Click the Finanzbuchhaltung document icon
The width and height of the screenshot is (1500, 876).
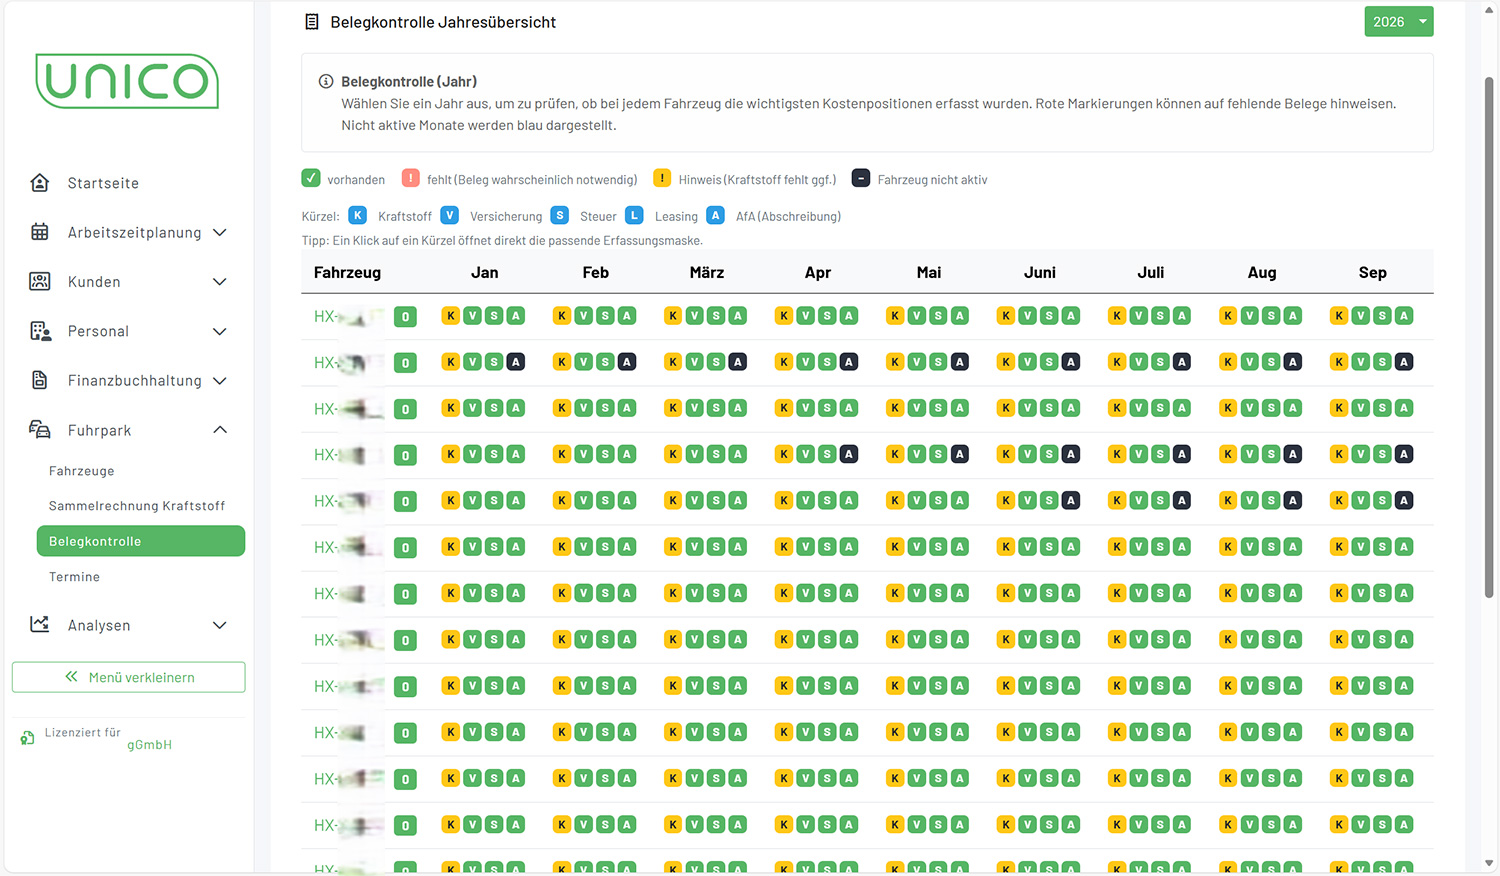click(40, 380)
